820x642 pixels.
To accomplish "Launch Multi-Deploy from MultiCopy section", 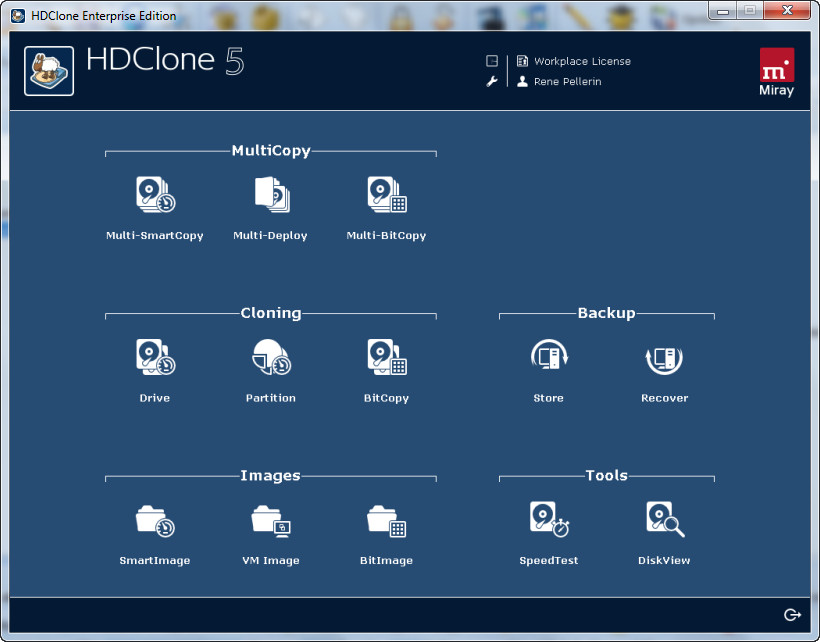I will [272, 194].
